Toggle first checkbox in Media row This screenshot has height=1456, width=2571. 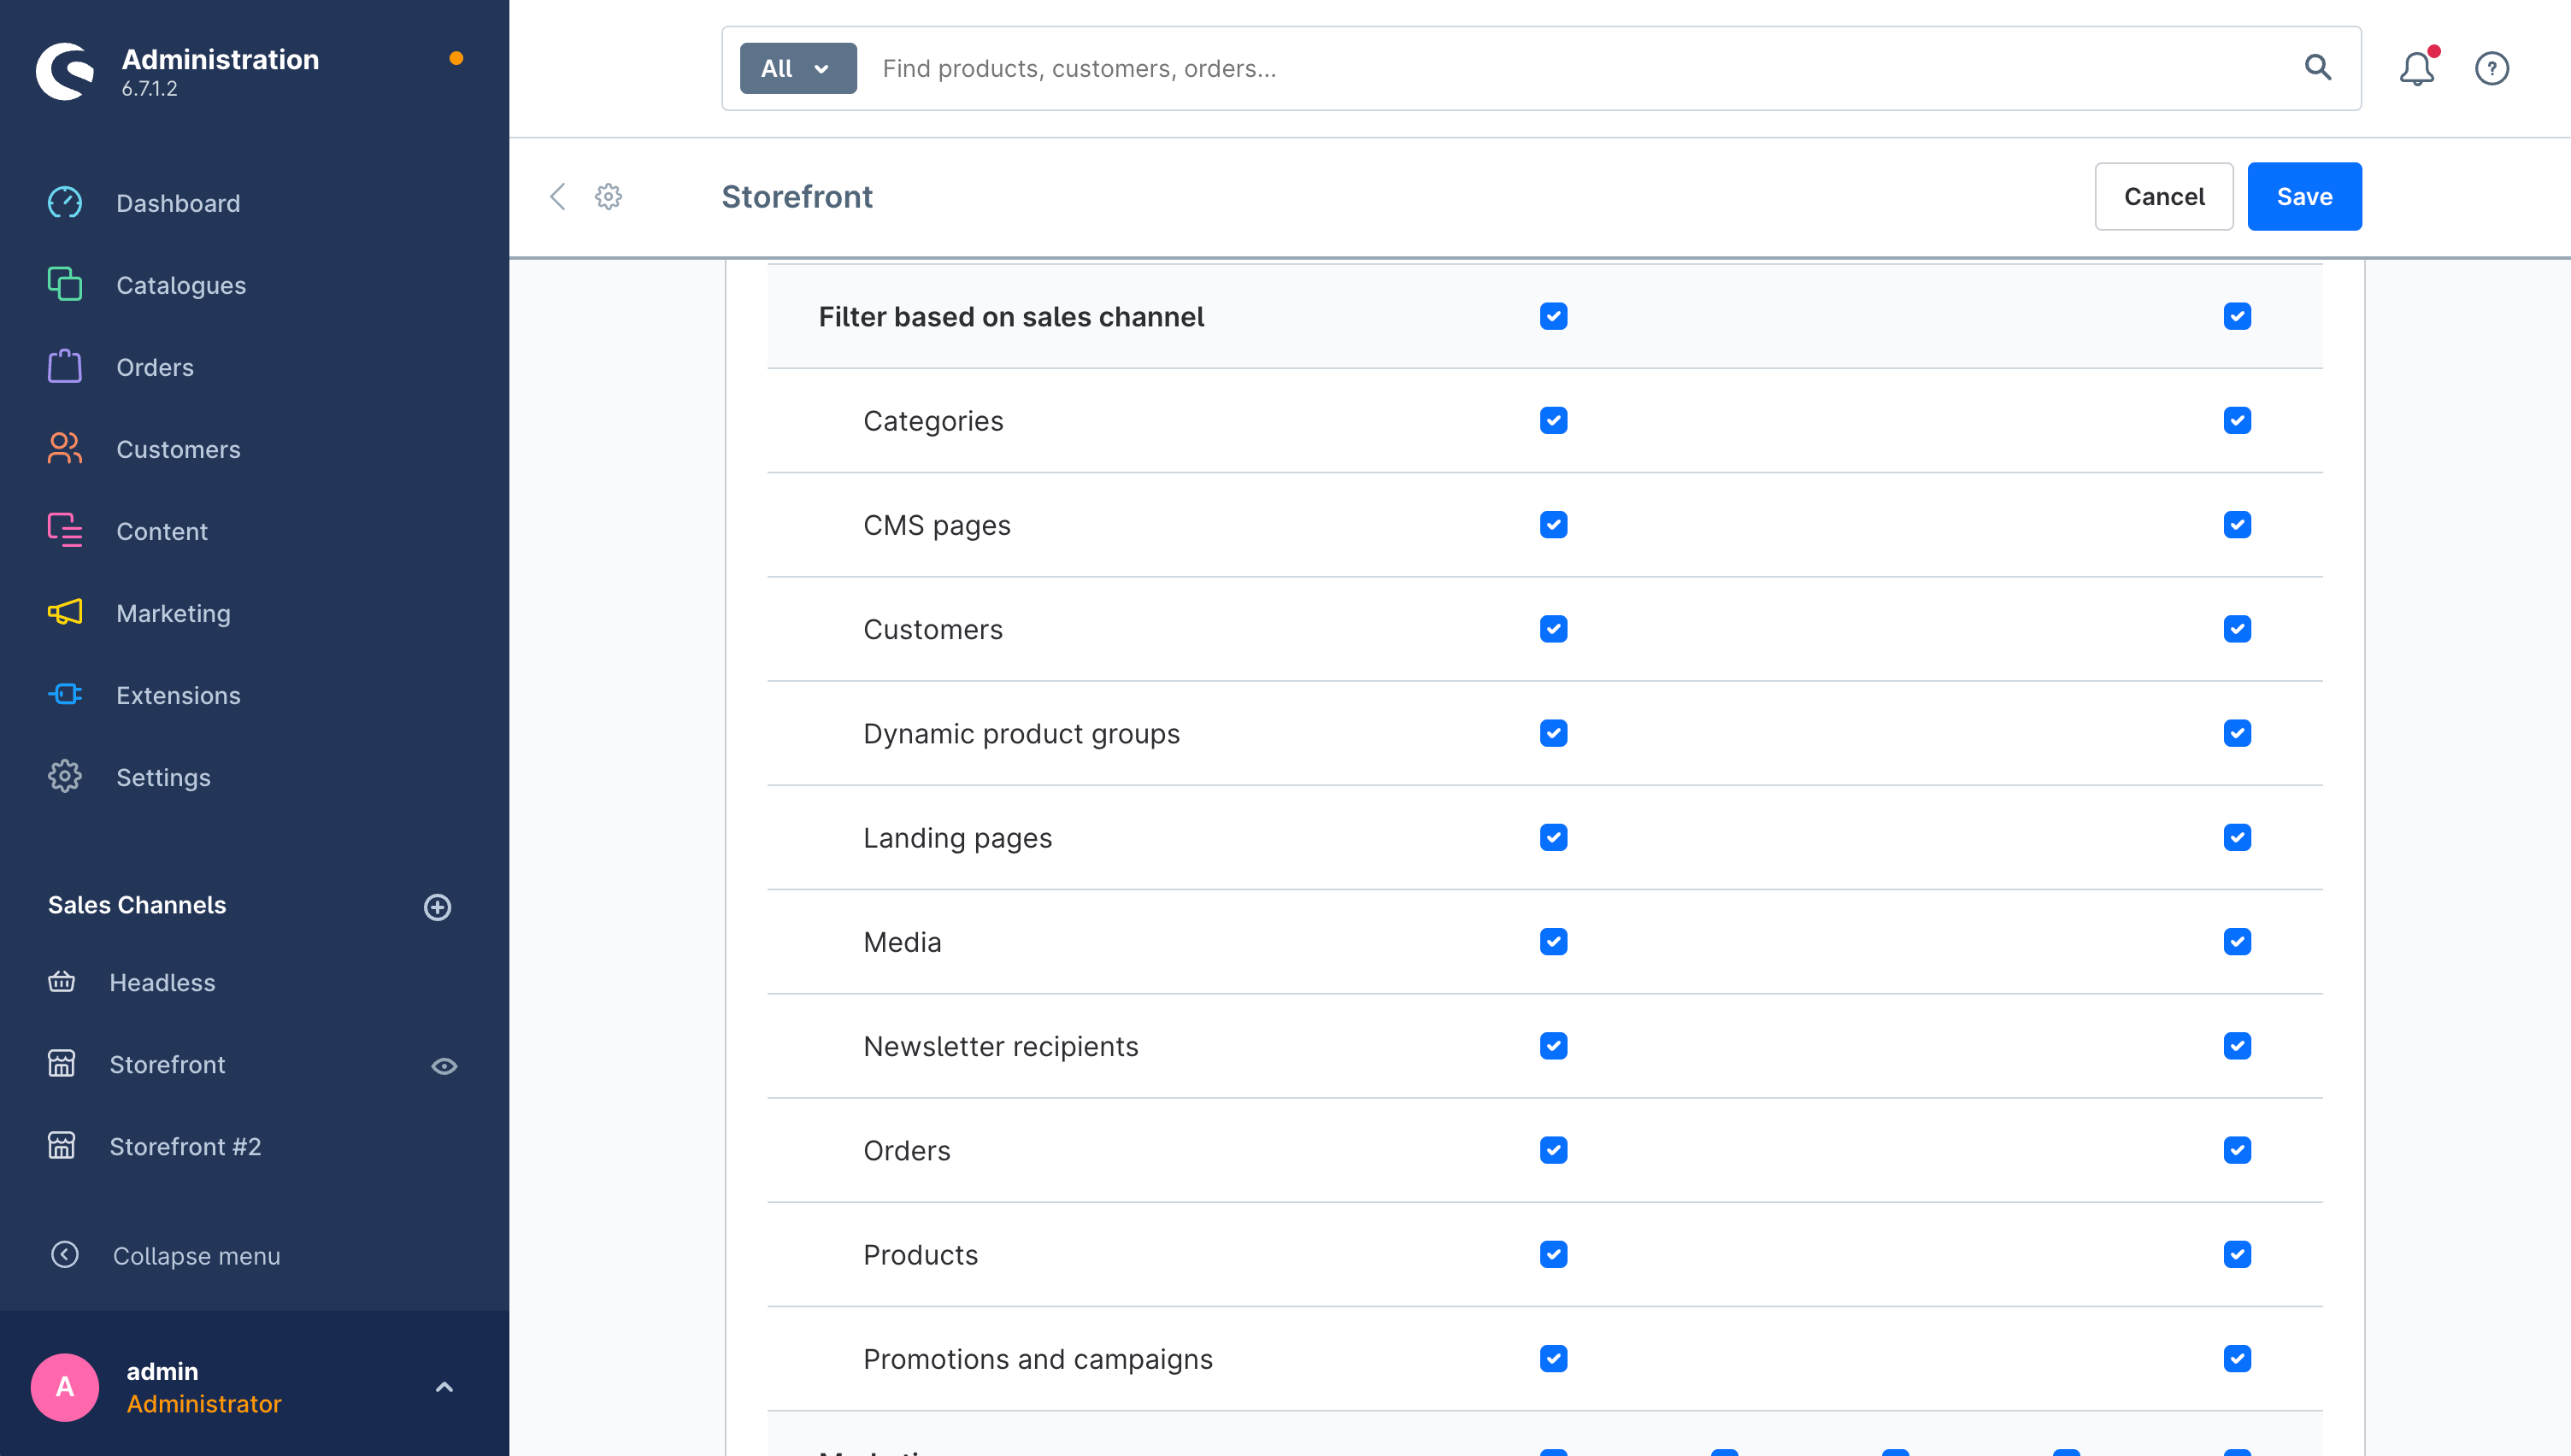[1553, 941]
